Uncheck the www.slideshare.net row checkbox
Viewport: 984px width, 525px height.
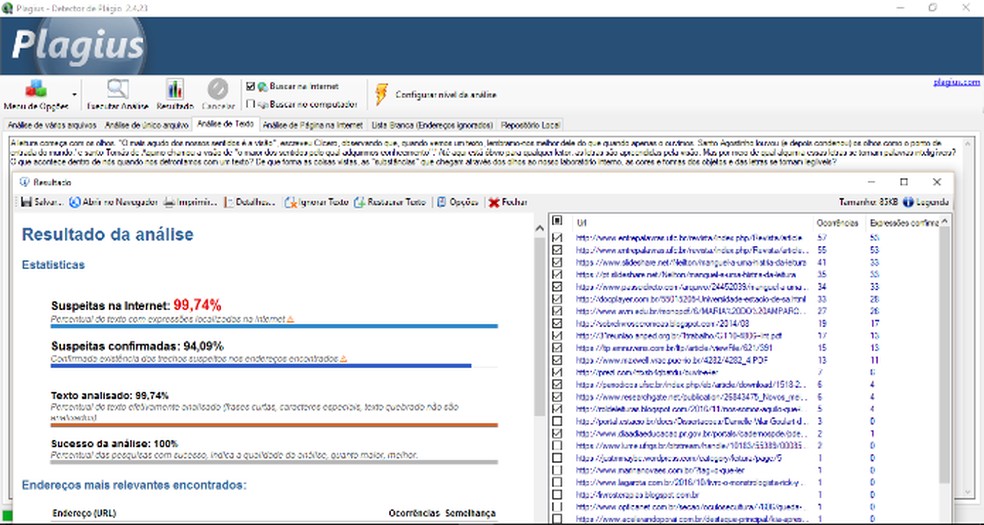tap(557, 262)
